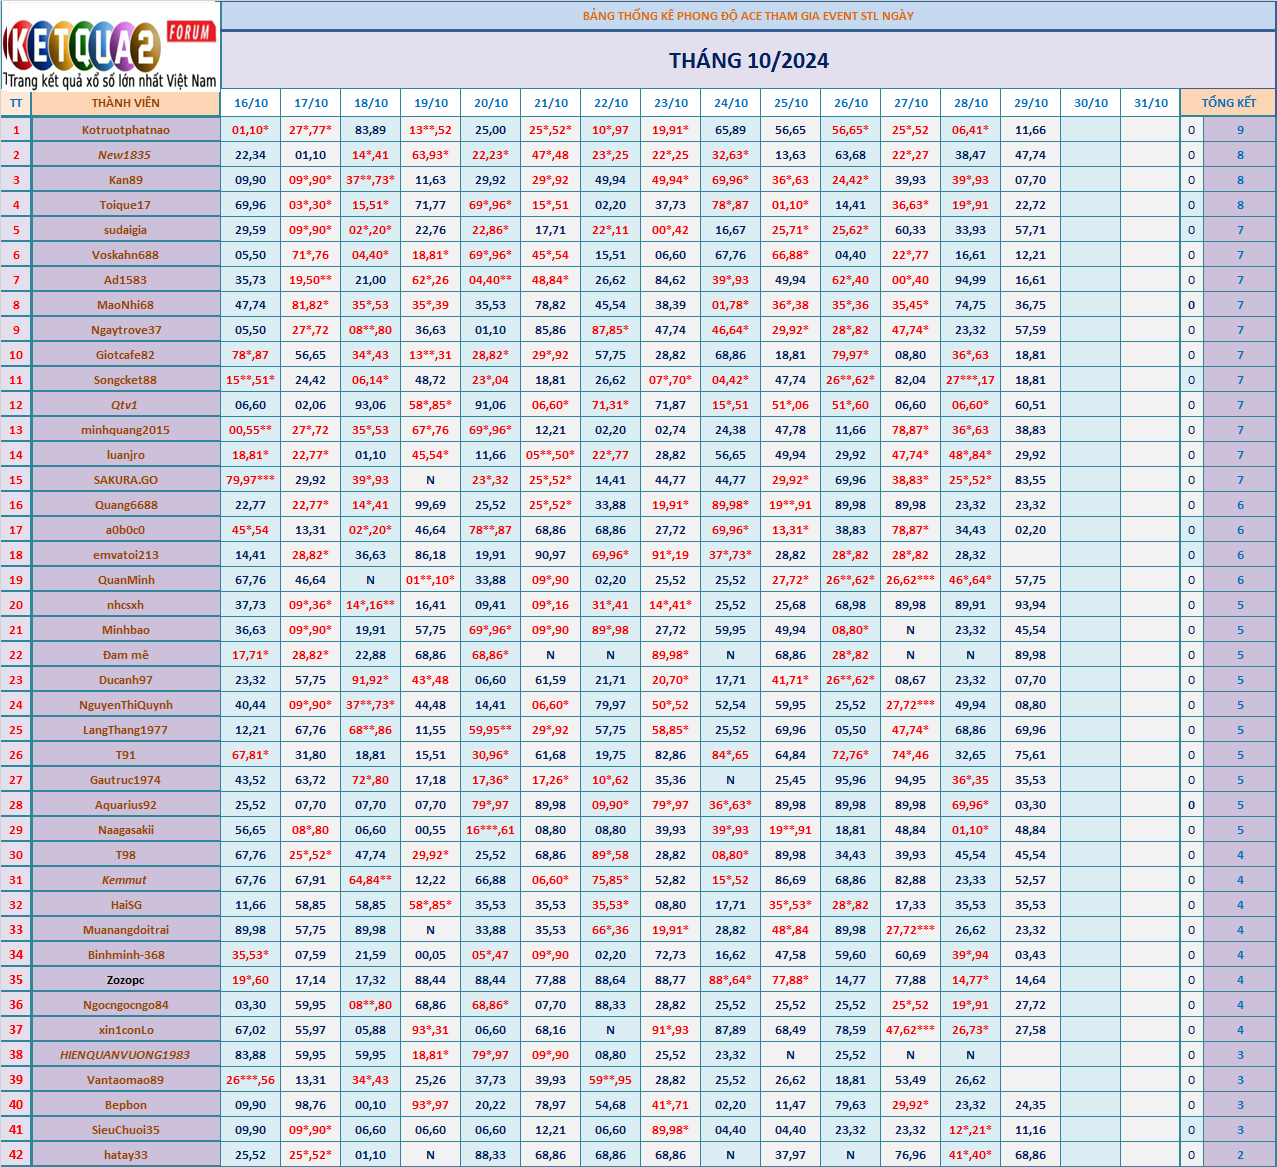Select T91's 16/10 cell 67,81*
The width and height of the screenshot is (1277, 1167).
click(251, 755)
